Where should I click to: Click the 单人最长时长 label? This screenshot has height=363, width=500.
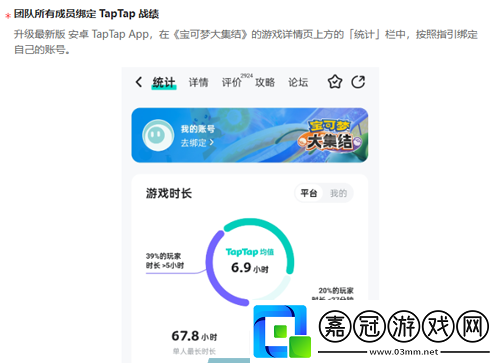coord(194,351)
